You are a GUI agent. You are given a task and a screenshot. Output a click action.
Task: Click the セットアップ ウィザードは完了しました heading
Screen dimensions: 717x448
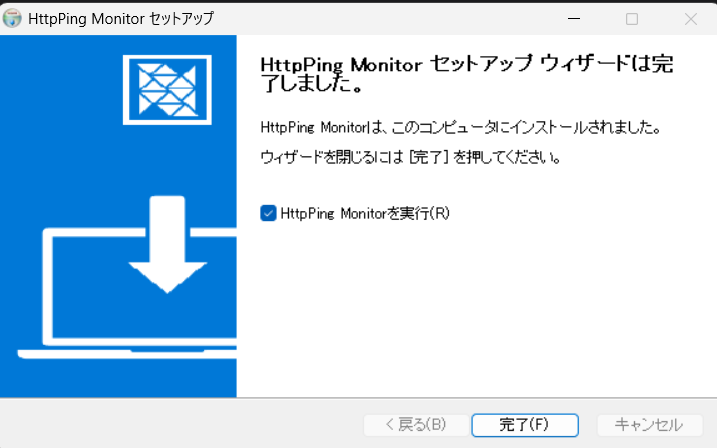coord(466,74)
